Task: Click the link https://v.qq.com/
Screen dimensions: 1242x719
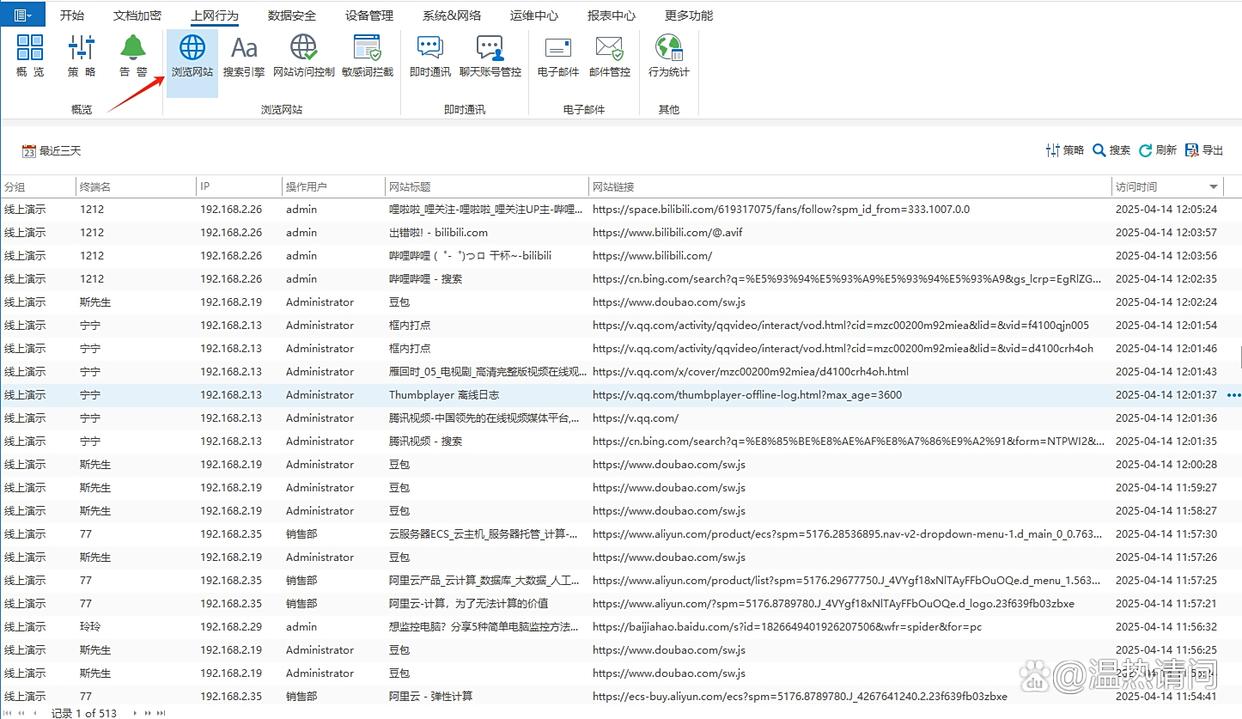Action: [x=635, y=418]
